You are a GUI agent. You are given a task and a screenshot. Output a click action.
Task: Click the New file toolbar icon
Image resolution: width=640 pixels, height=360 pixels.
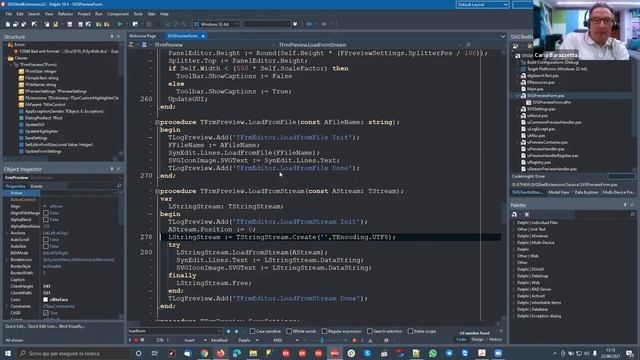[8, 24]
